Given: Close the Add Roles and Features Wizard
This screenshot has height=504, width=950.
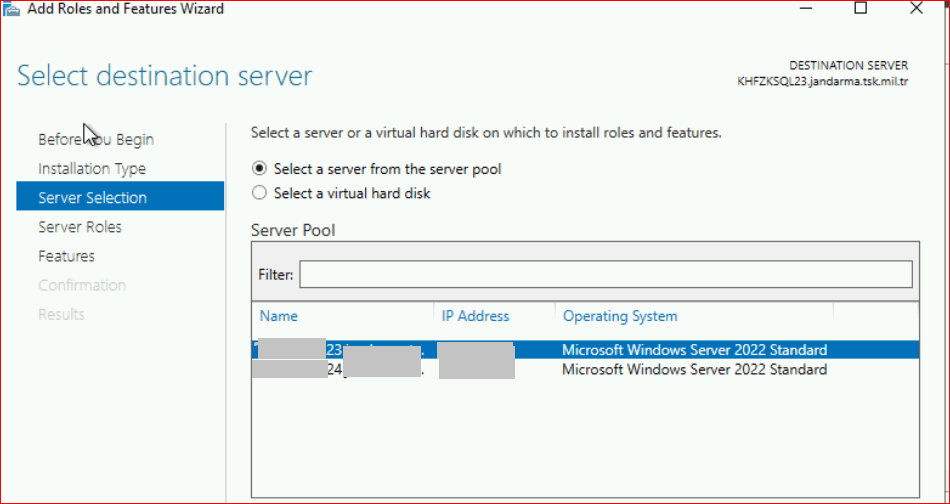Looking at the screenshot, I should 916,8.
